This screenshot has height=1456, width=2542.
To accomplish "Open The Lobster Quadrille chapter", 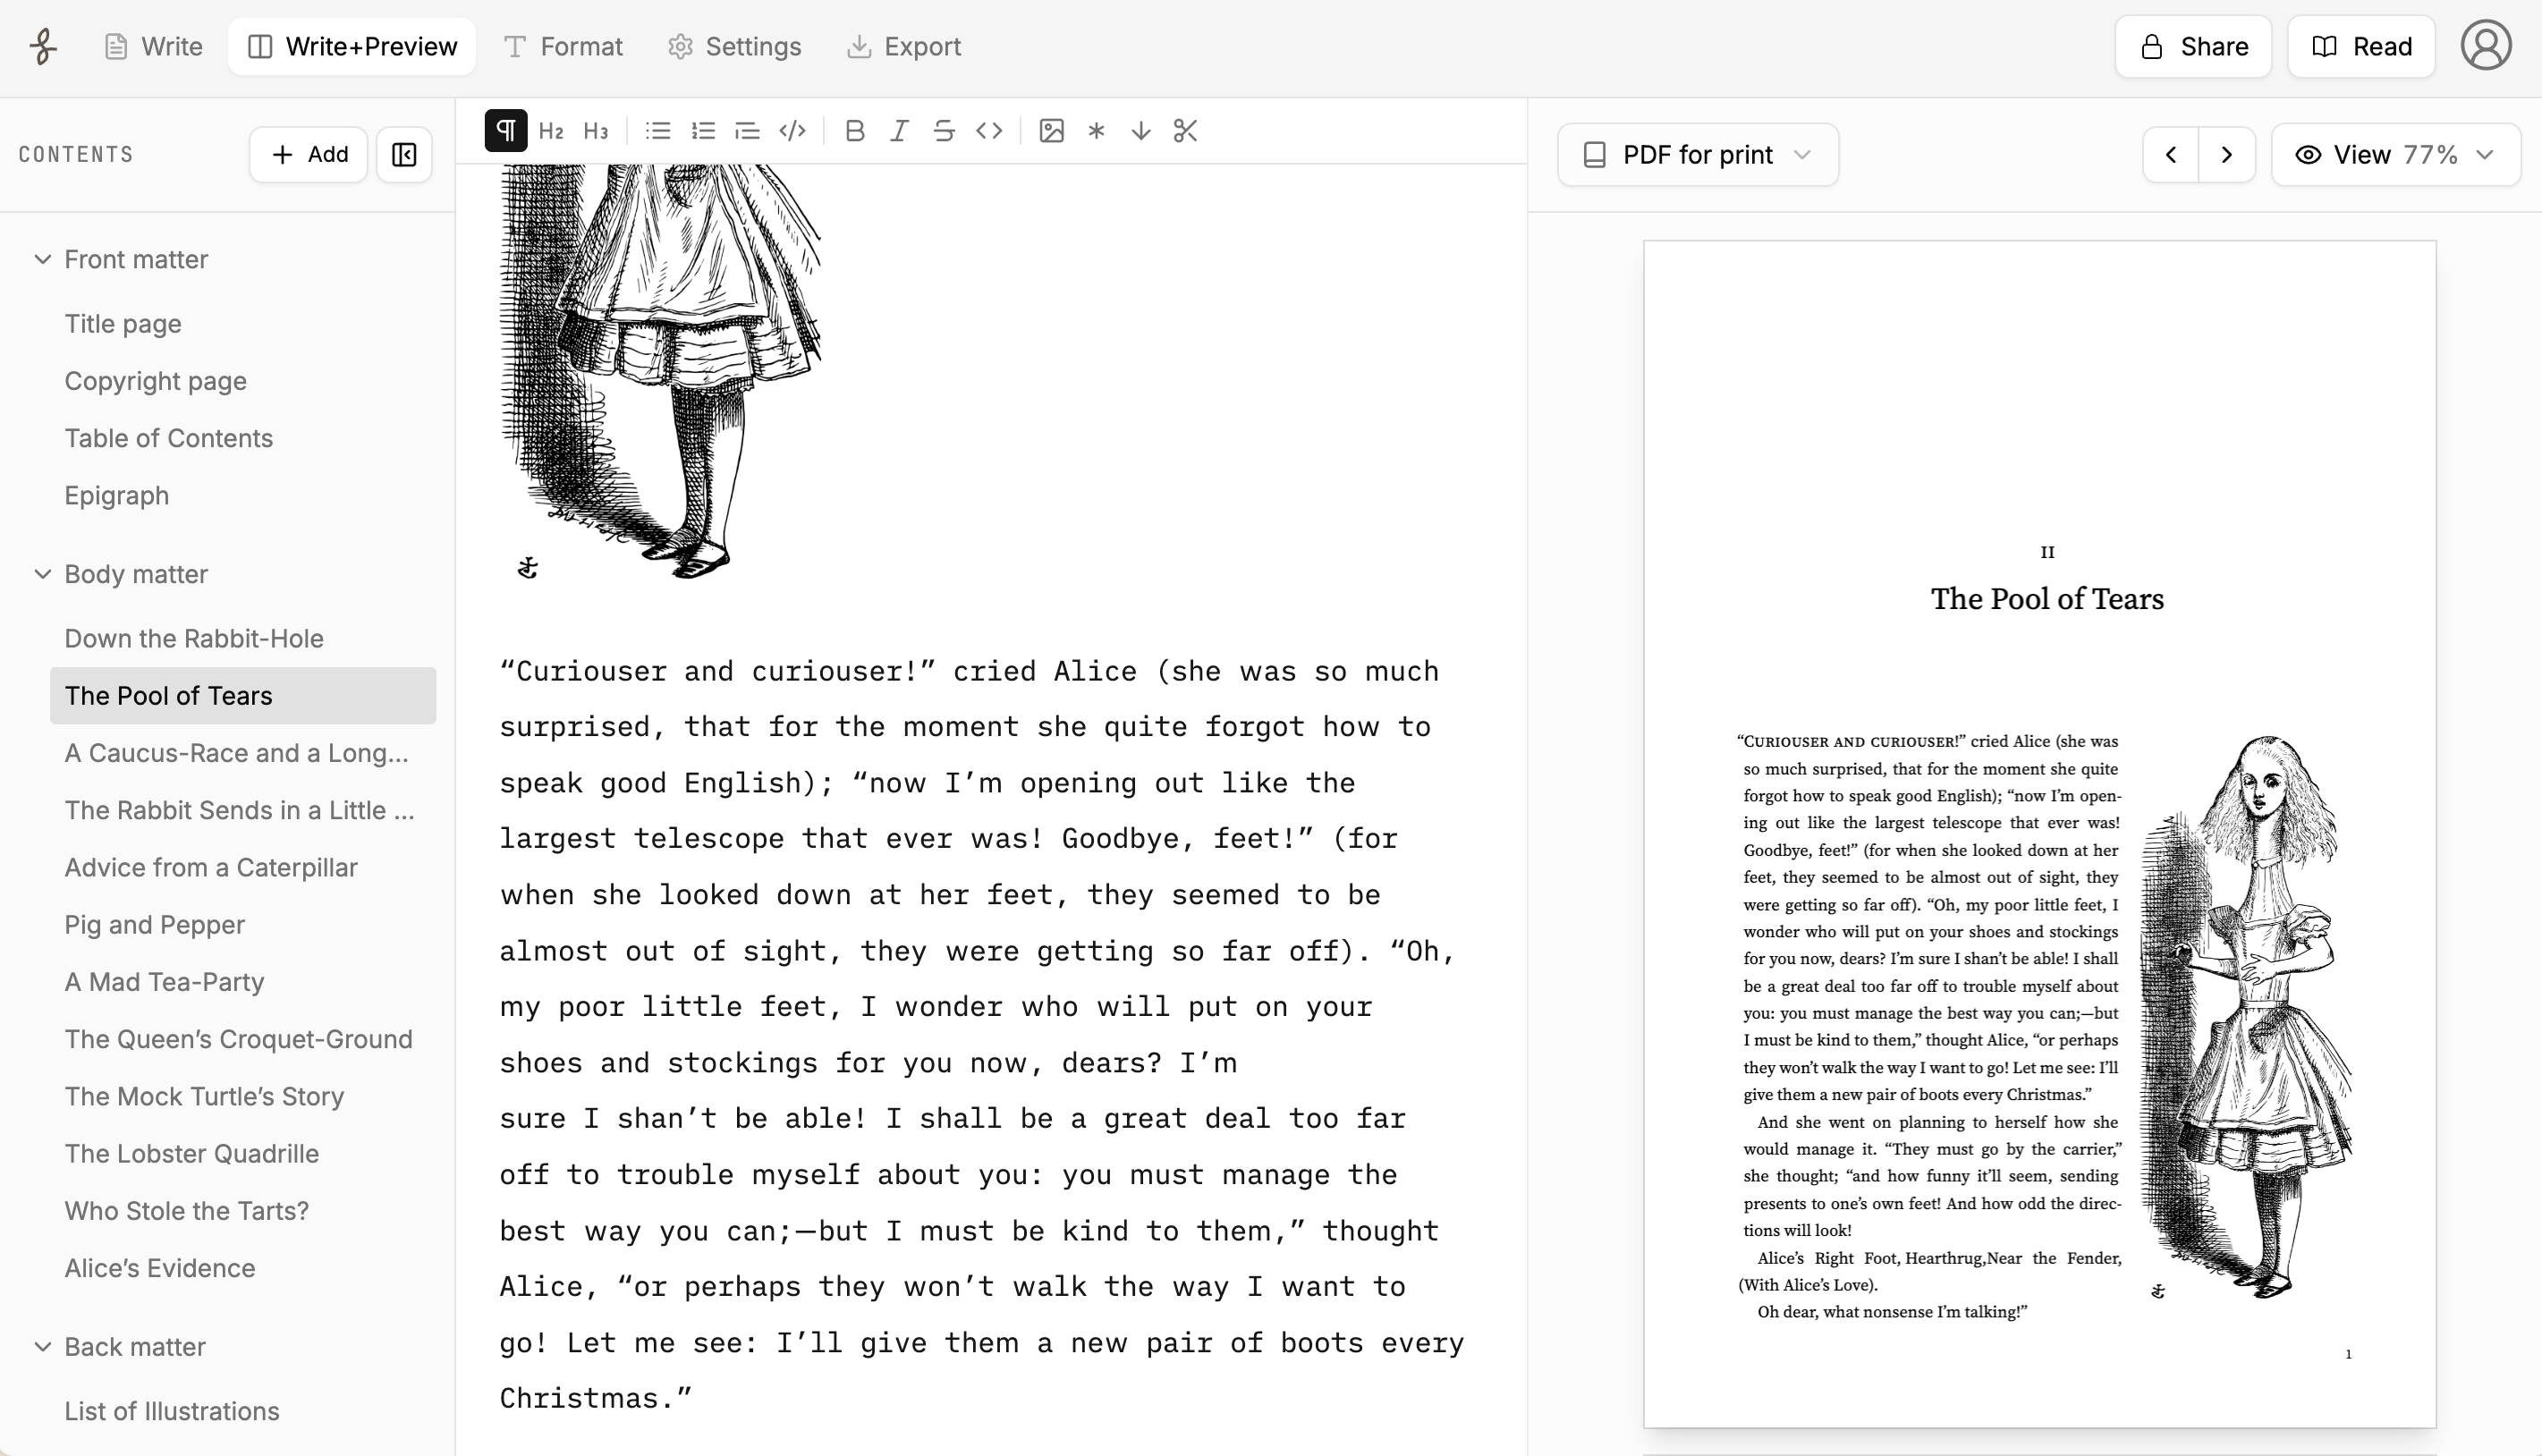I will [243, 1154].
